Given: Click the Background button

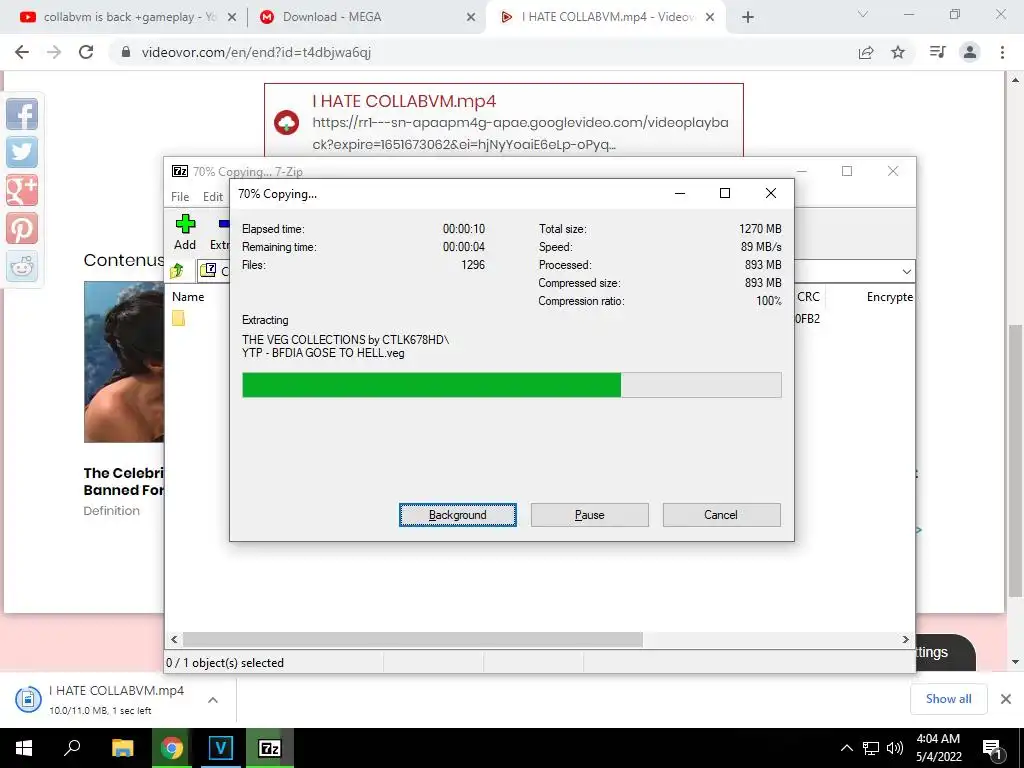Looking at the screenshot, I should click(458, 515).
